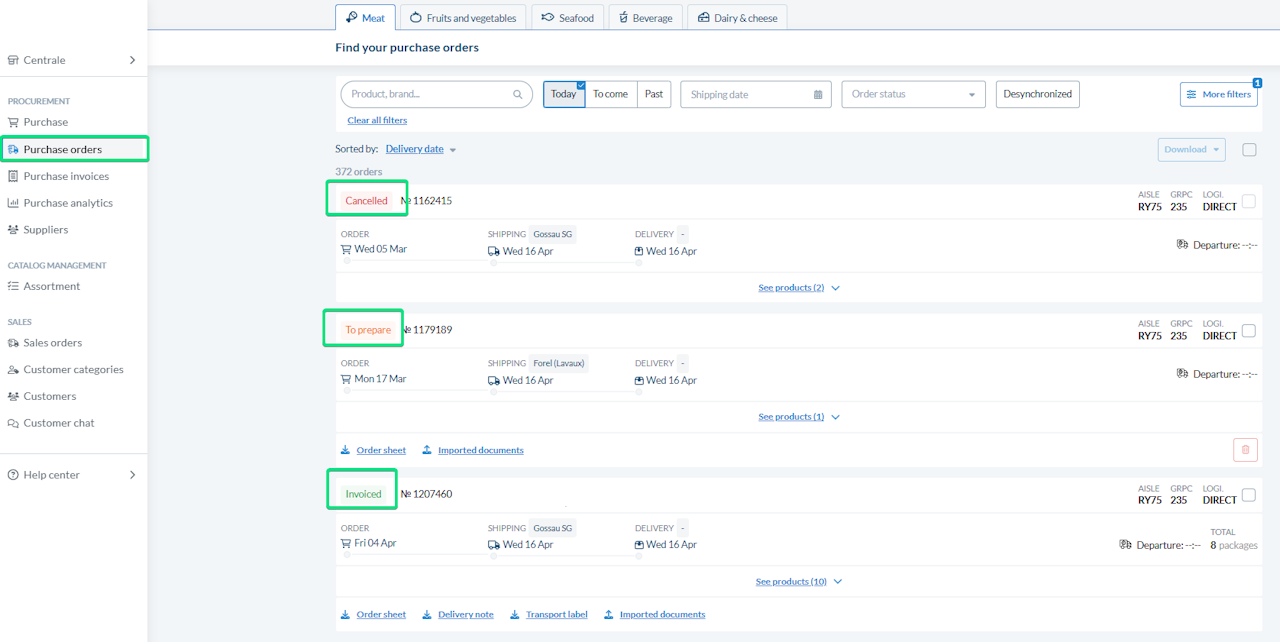The image size is (1280, 642).
Task: Click 8 packages total on order 1207460
Action: 1234,546
